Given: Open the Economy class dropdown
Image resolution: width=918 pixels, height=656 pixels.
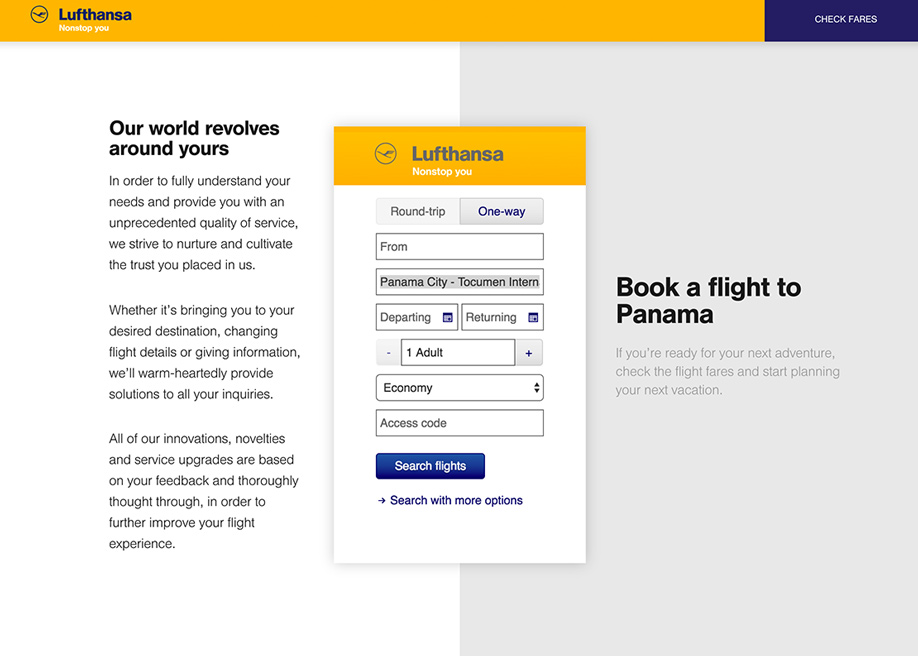Looking at the screenshot, I should [459, 388].
